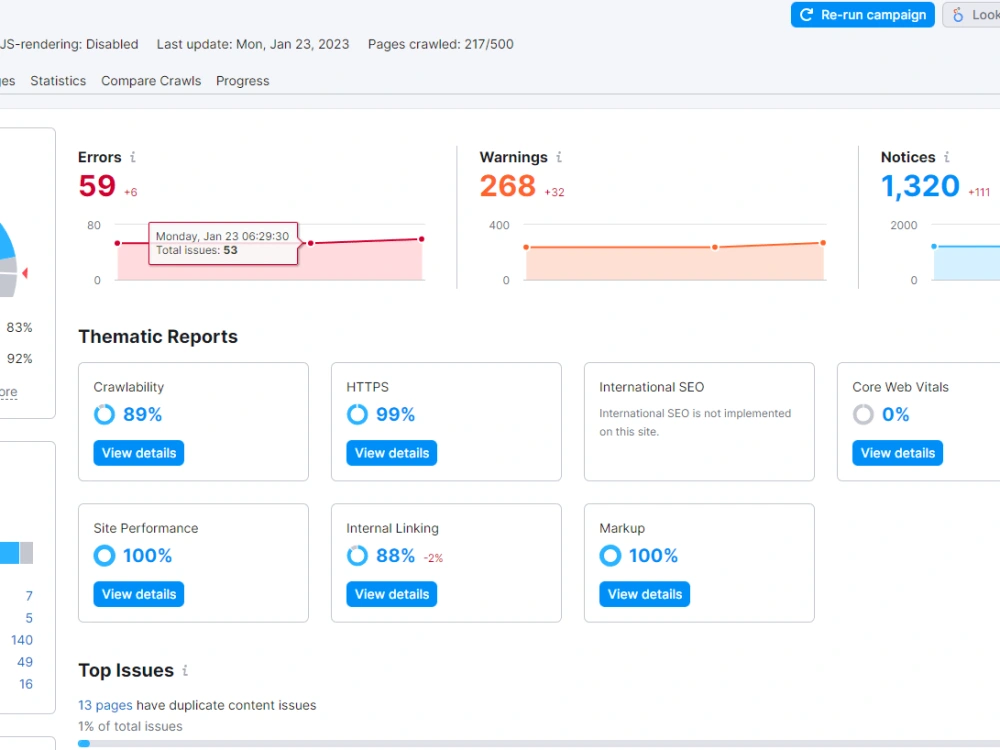Click the info icon beside Notices
The height and width of the screenshot is (750, 1000).
click(x=946, y=157)
